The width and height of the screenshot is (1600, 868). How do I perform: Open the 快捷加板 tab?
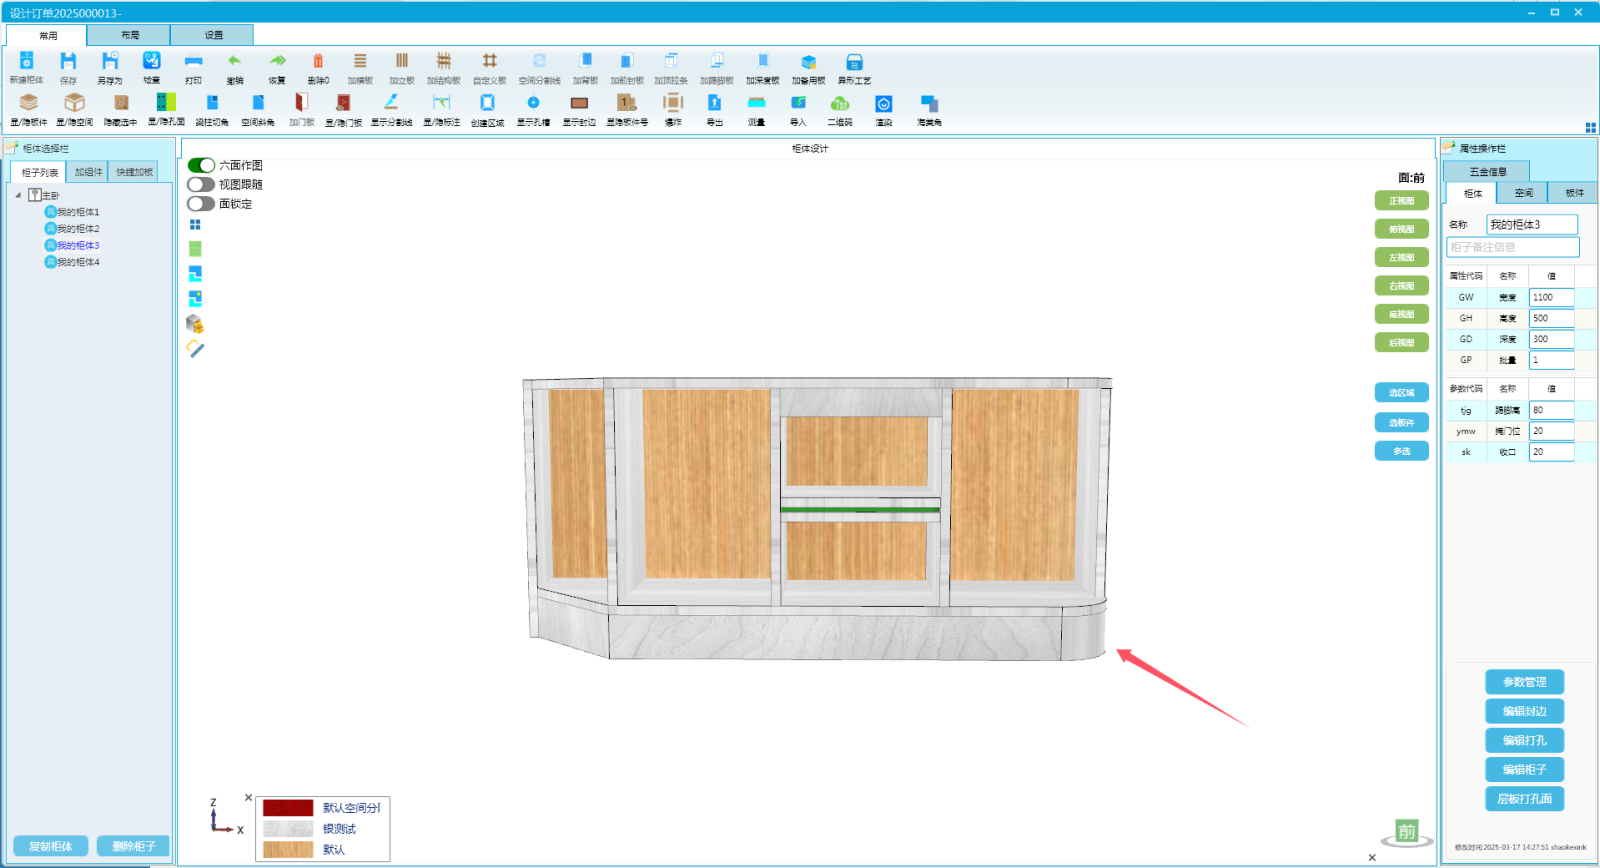[134, 172]
